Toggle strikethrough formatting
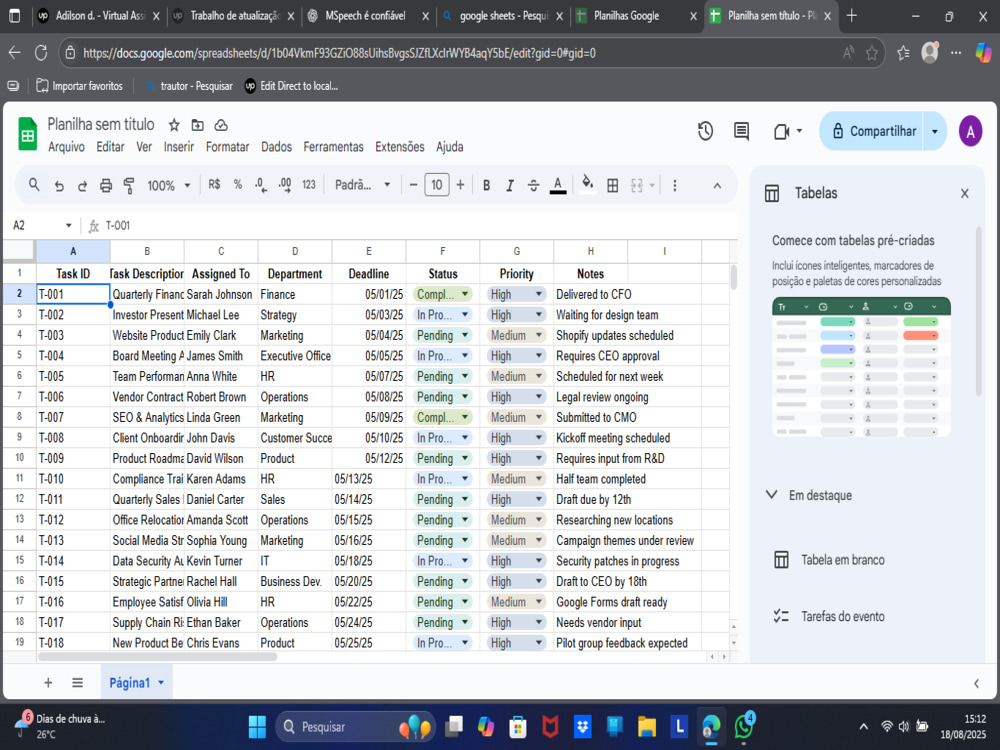The image size is (1000, 750). pos(533,186)
